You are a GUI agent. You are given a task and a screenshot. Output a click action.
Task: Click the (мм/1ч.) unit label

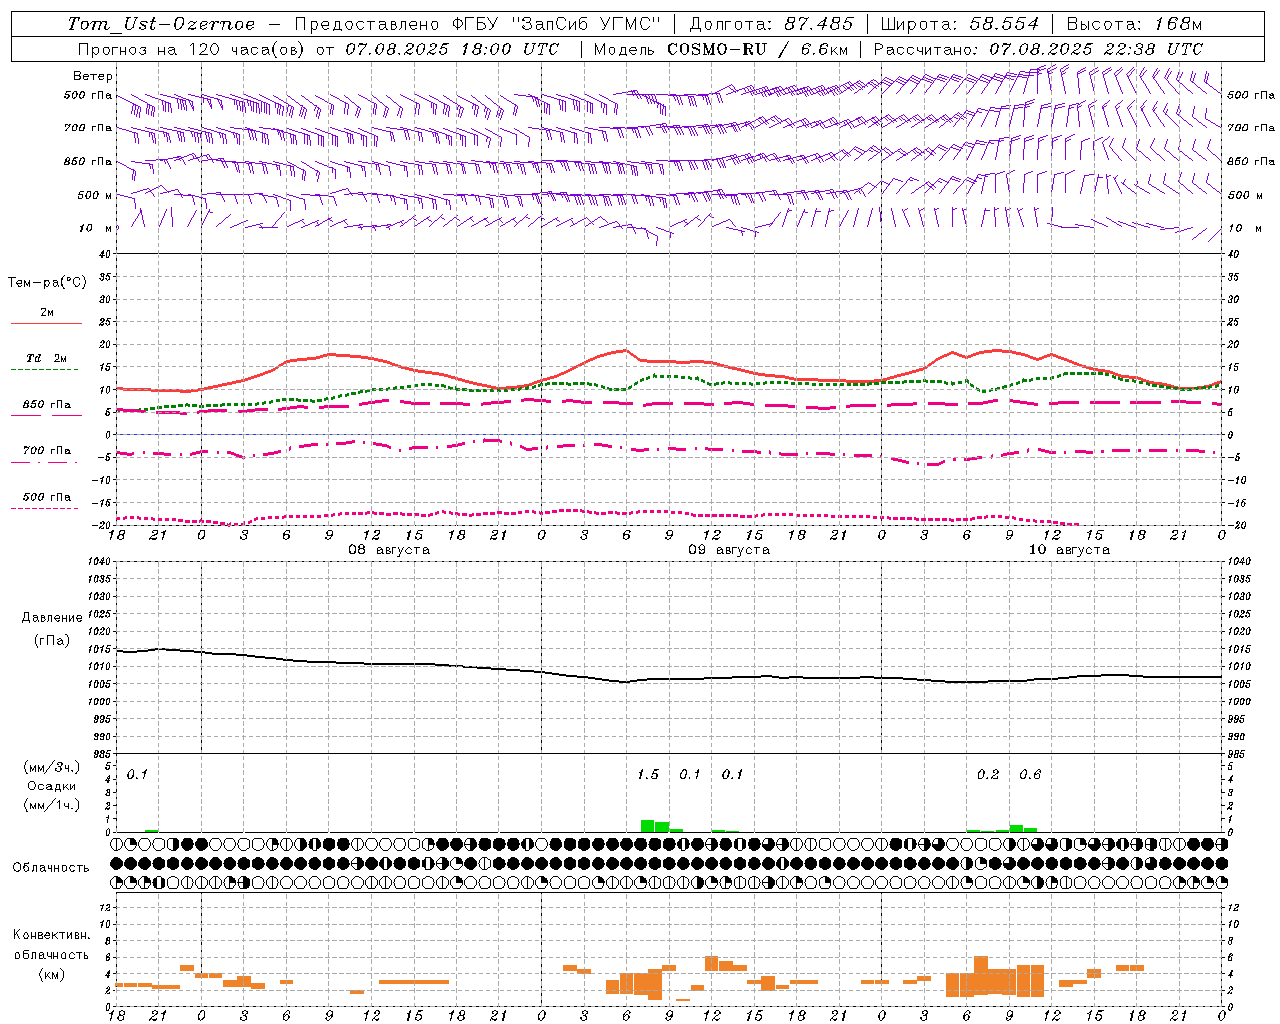[52, 805]
